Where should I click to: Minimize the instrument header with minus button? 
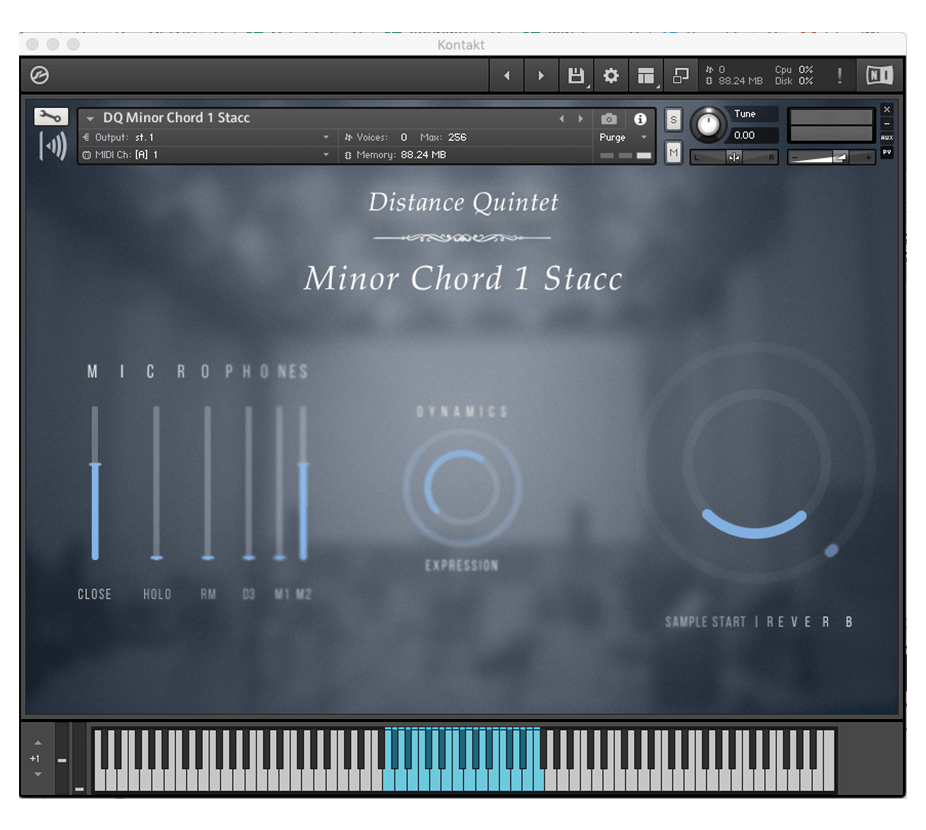tap(886, 124)
